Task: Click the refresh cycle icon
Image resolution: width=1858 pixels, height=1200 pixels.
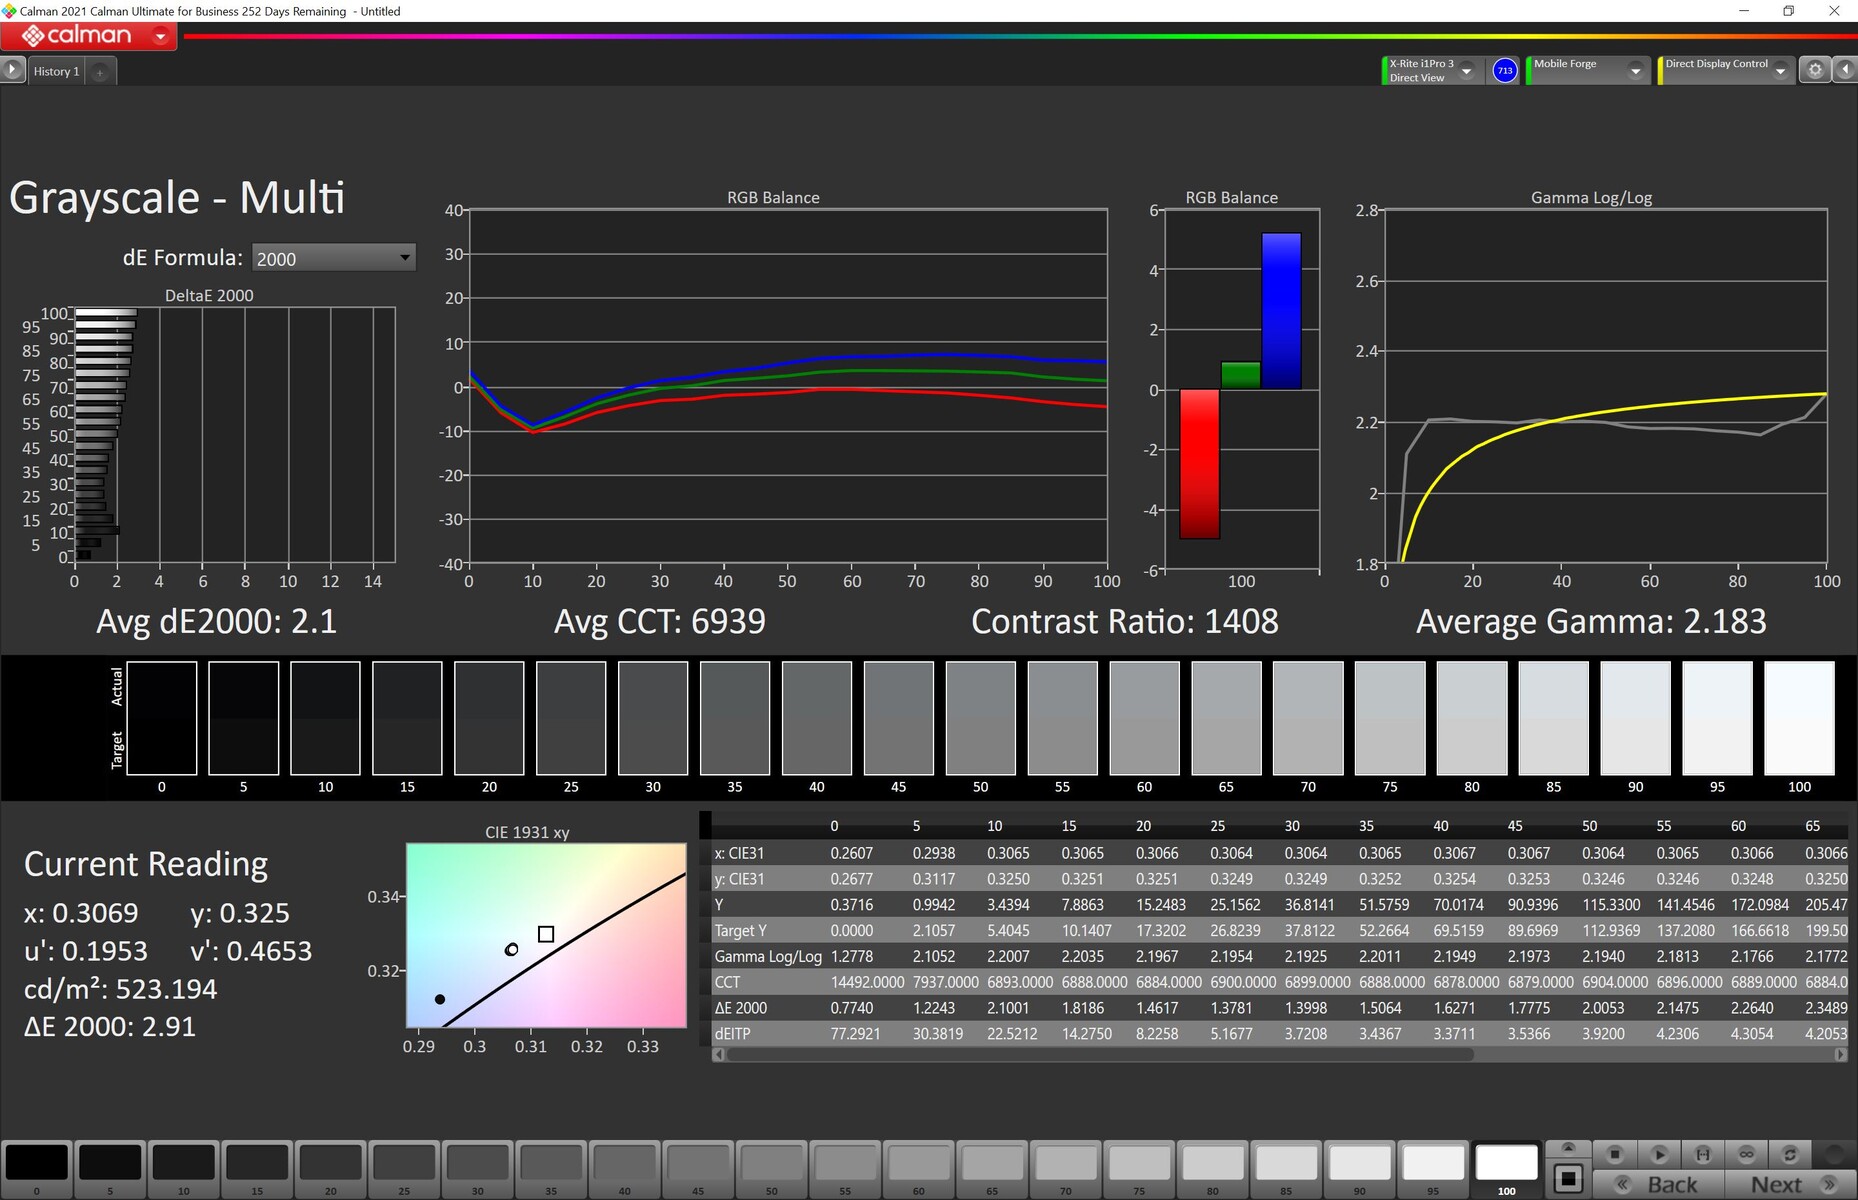Action: (x=1790, y=1154)
